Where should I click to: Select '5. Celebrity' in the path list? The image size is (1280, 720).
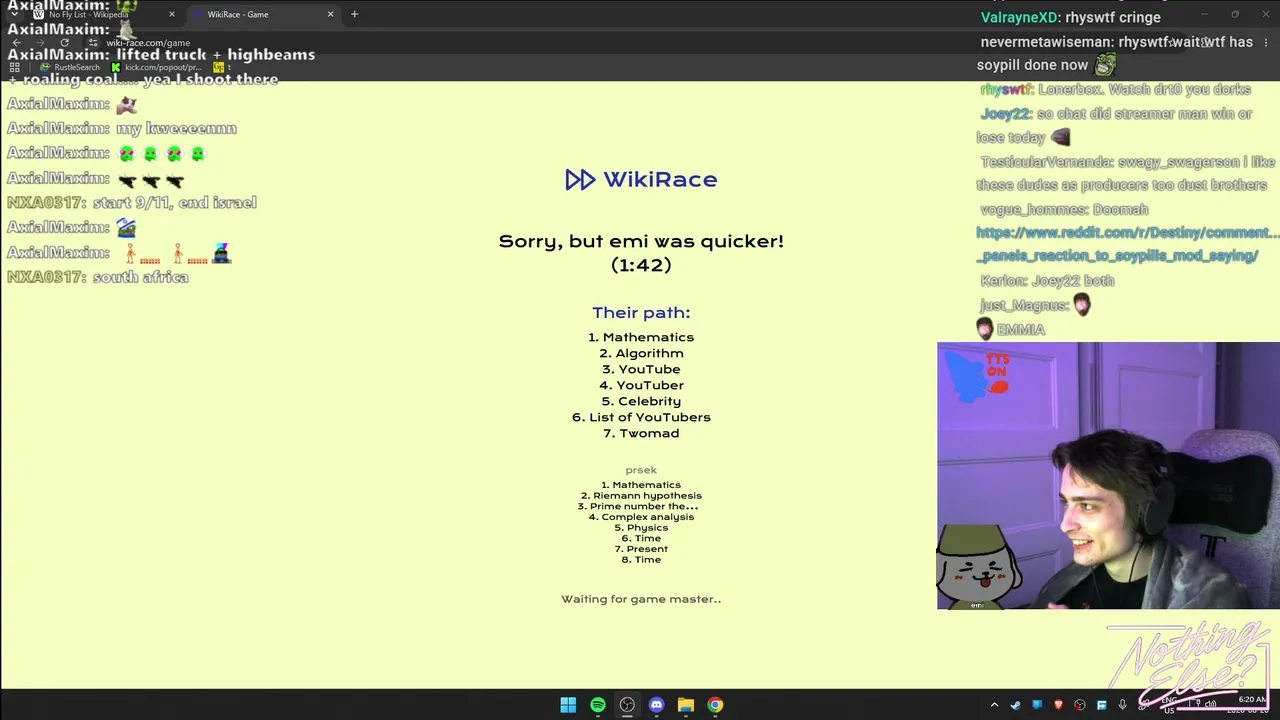(x=641, y=401)
